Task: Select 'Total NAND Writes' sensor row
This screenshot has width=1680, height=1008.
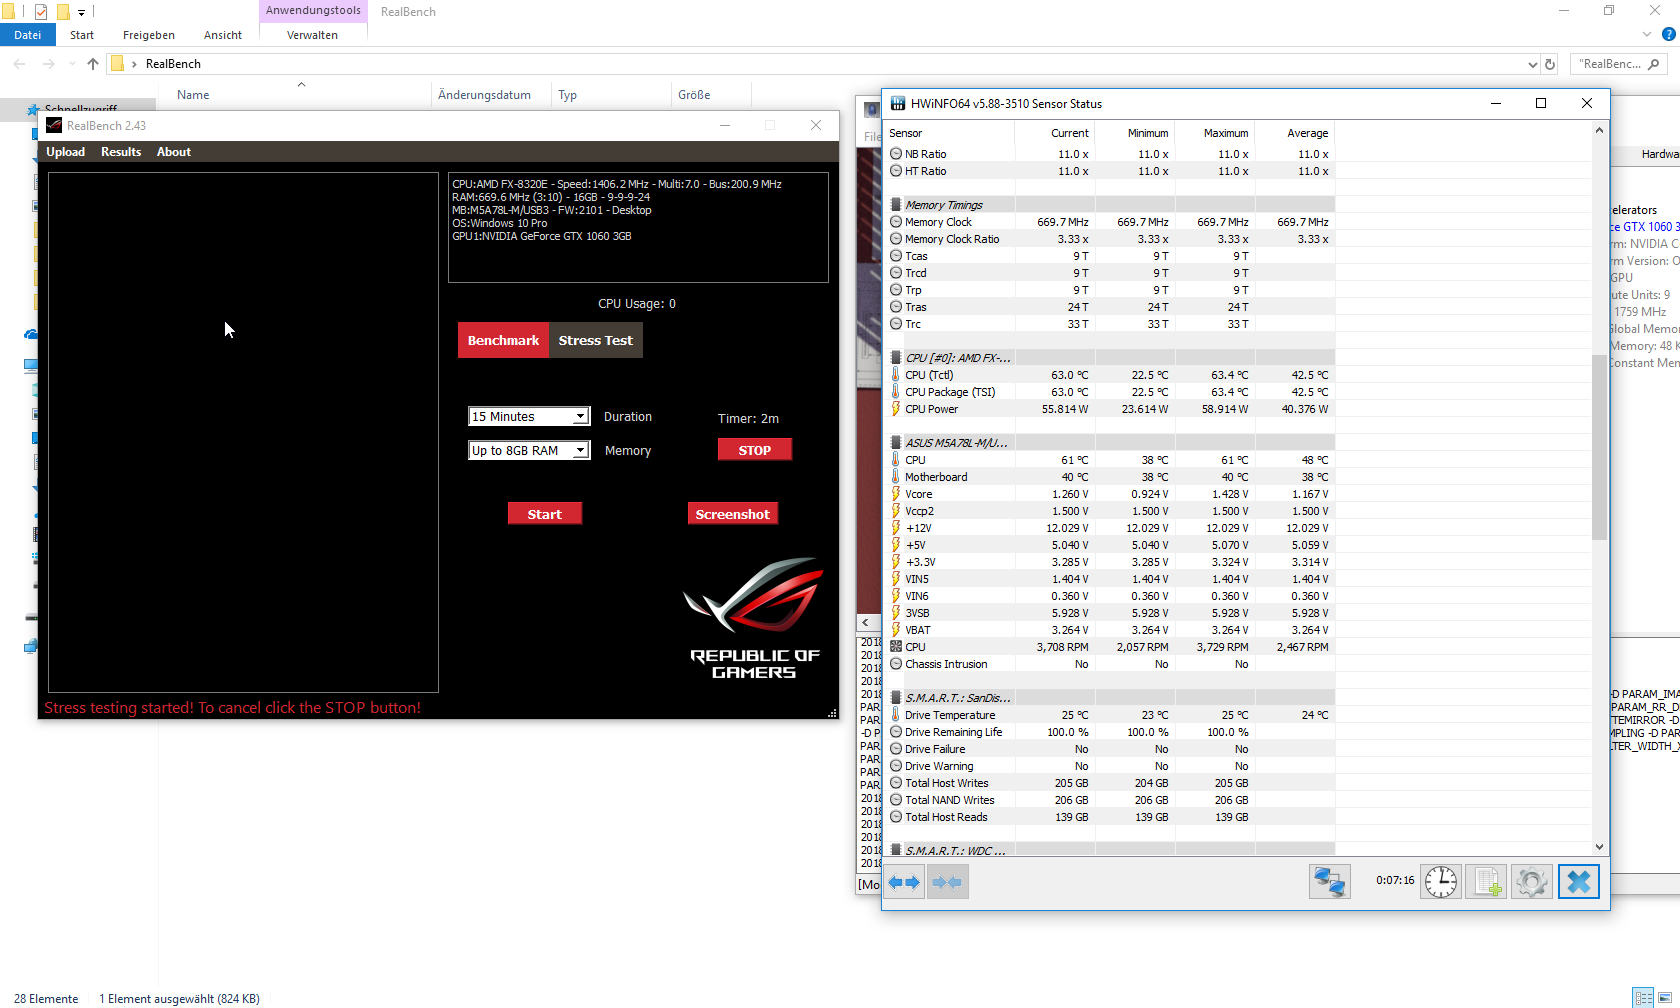Action: click(x=1111, y=800)
